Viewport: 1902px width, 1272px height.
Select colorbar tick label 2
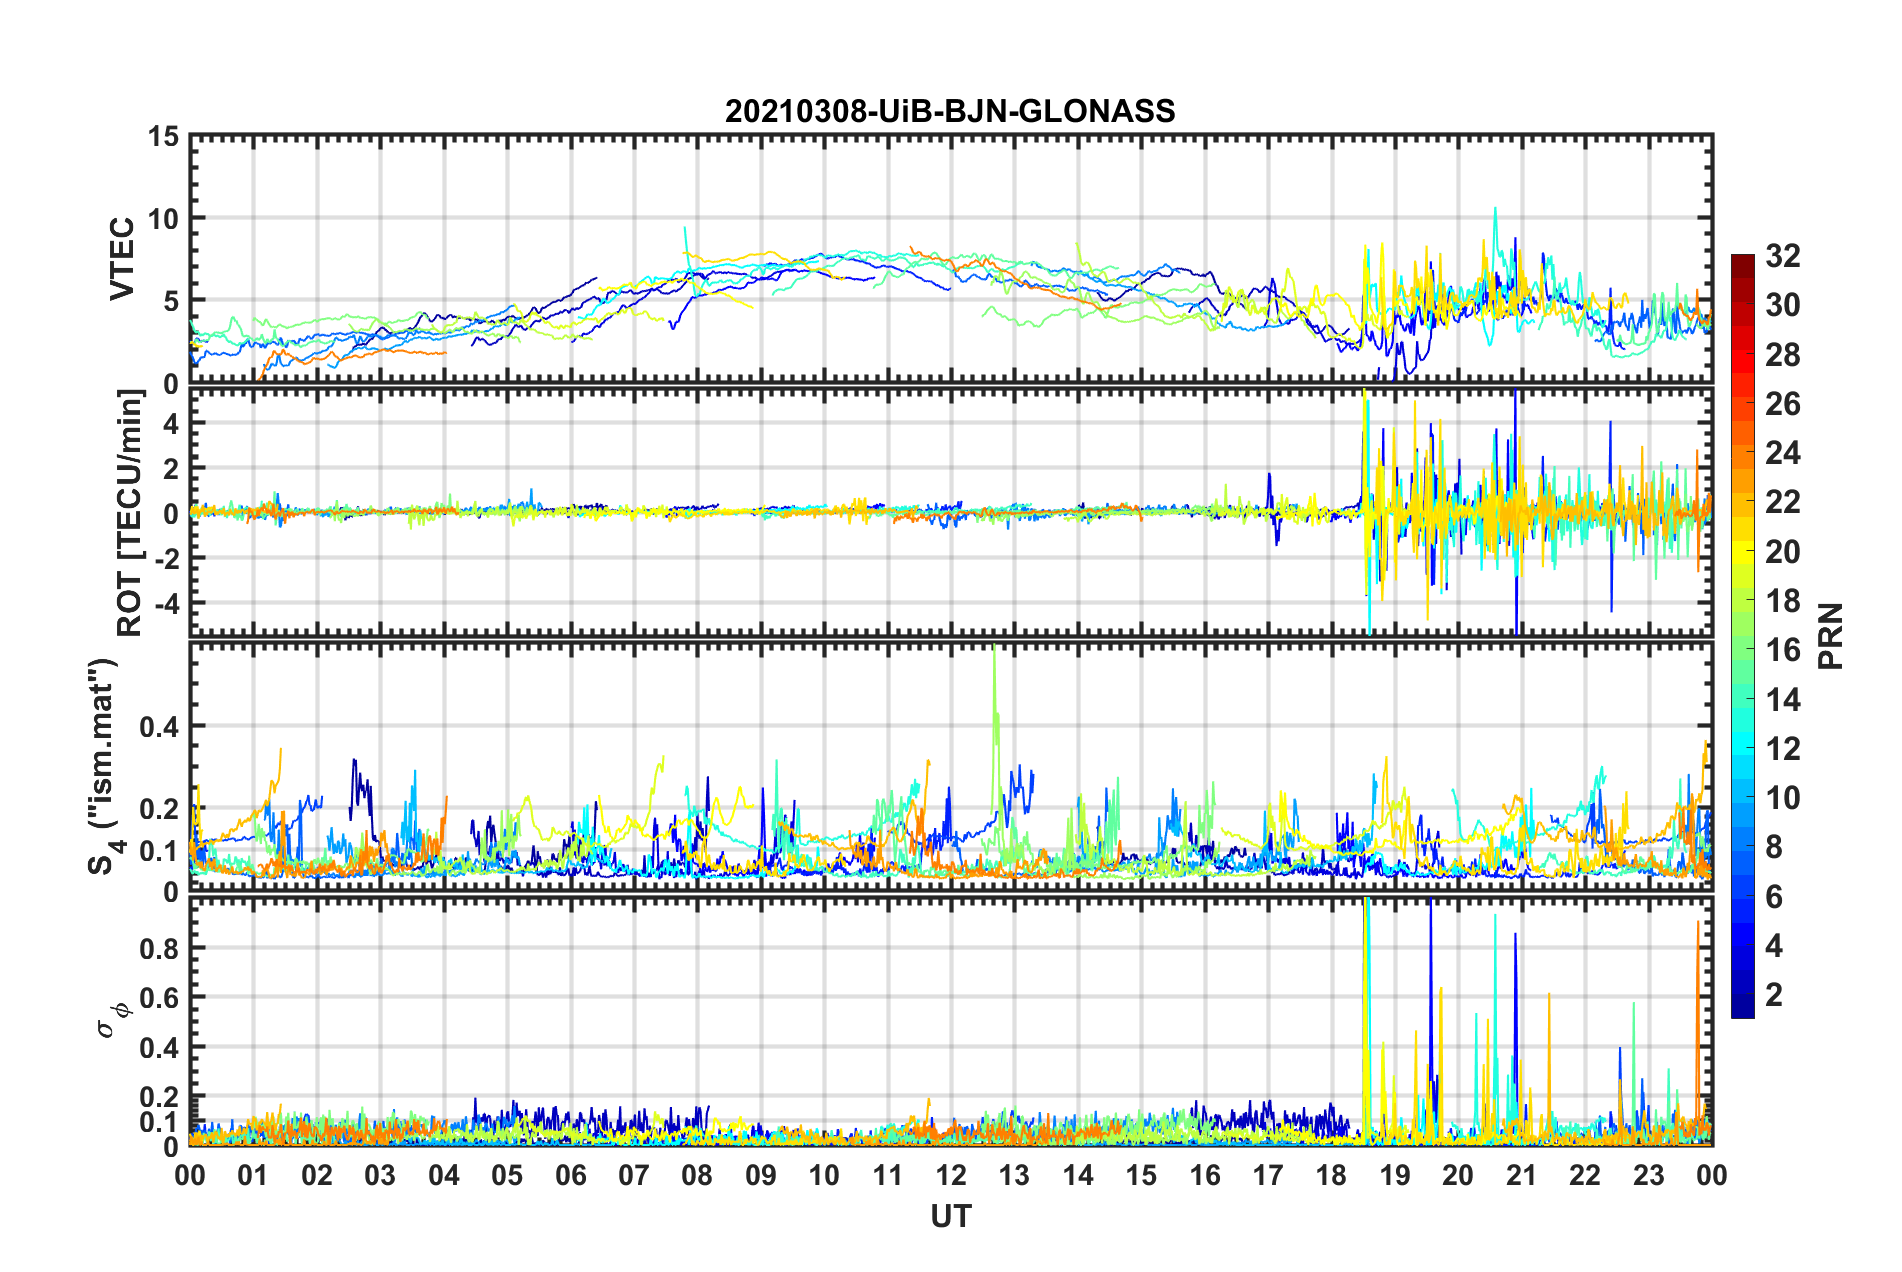coord(1774,995)
